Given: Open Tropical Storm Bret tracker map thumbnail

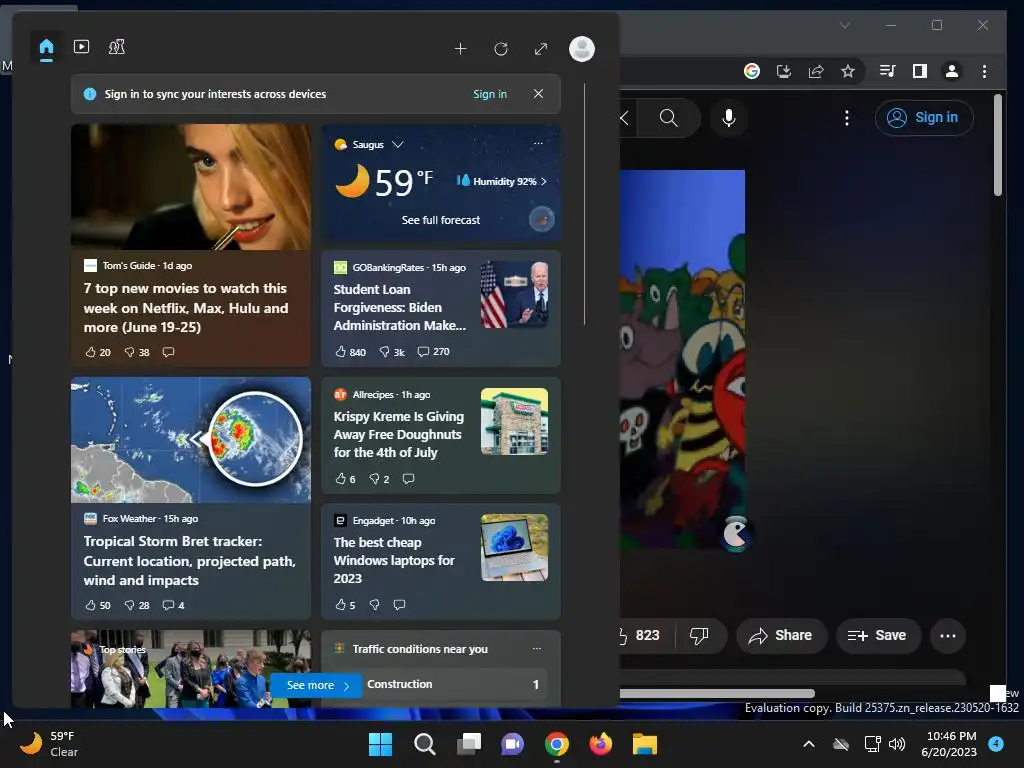Looking at the screenshot, I should click(191, 440).
